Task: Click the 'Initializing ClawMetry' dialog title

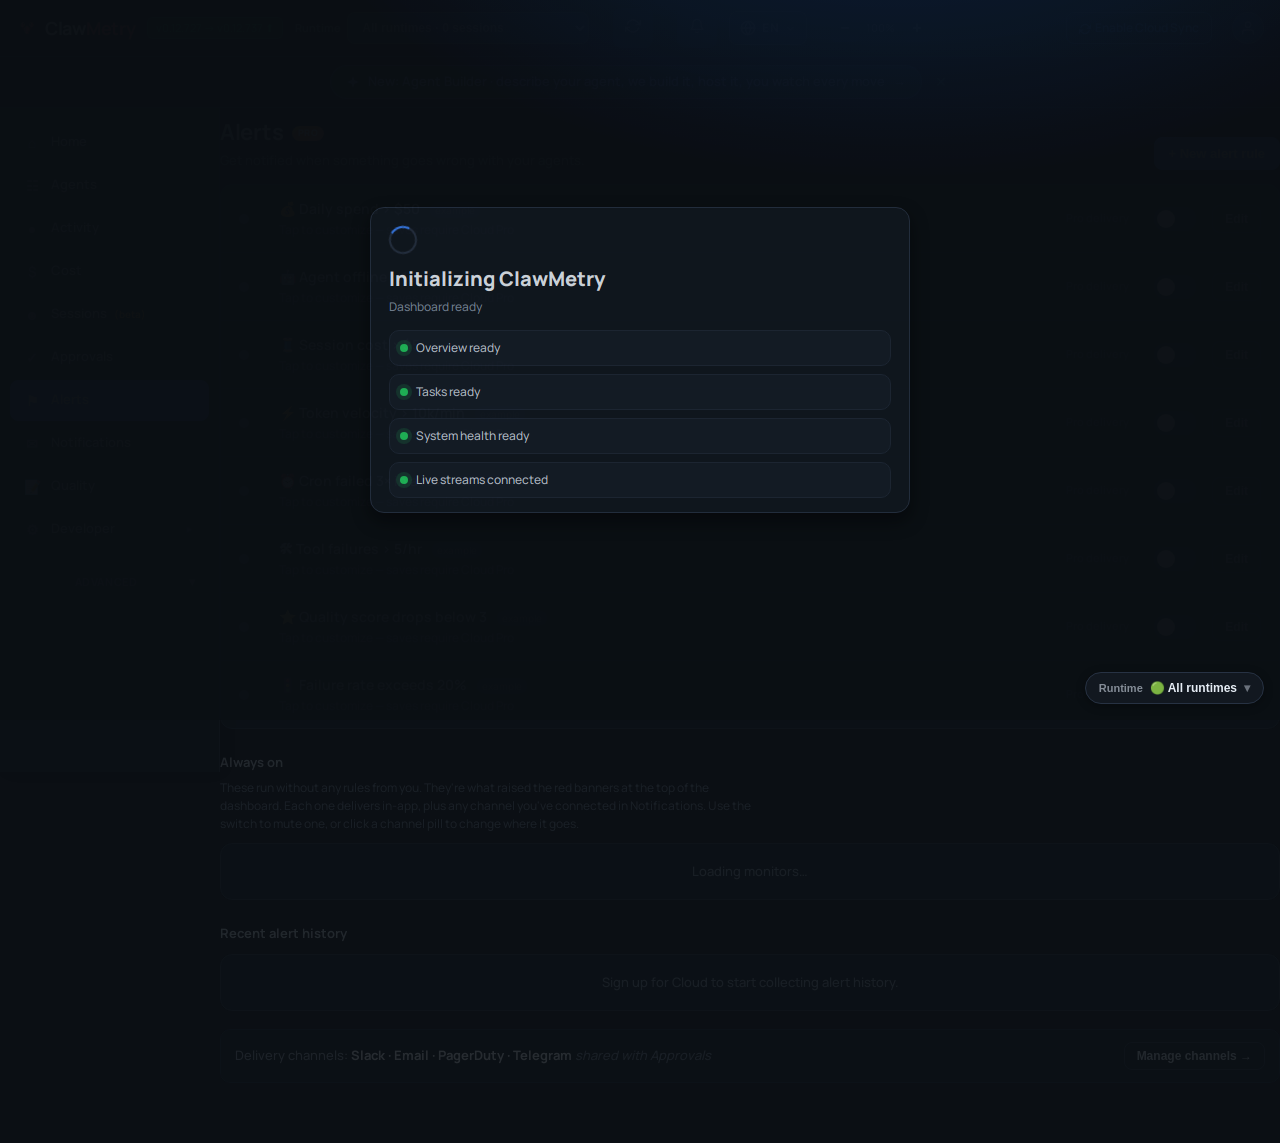Action: 497,279
